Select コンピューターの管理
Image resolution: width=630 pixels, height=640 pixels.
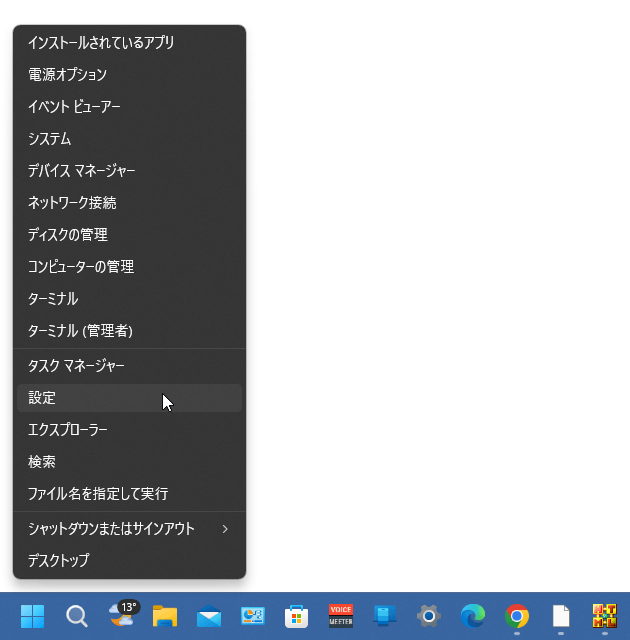[129, 267]
